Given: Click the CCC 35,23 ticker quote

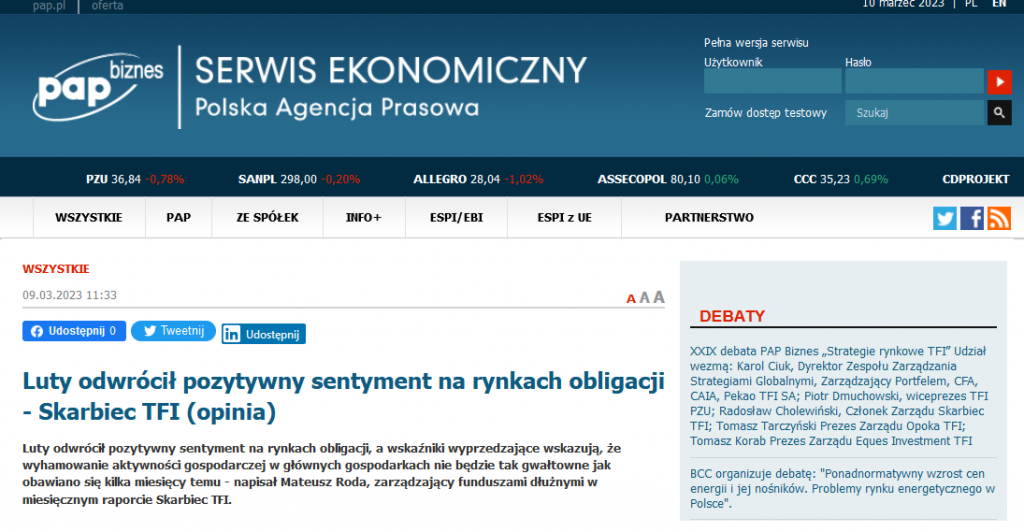Looking at the screenshot, I should (x=840, y=179).
